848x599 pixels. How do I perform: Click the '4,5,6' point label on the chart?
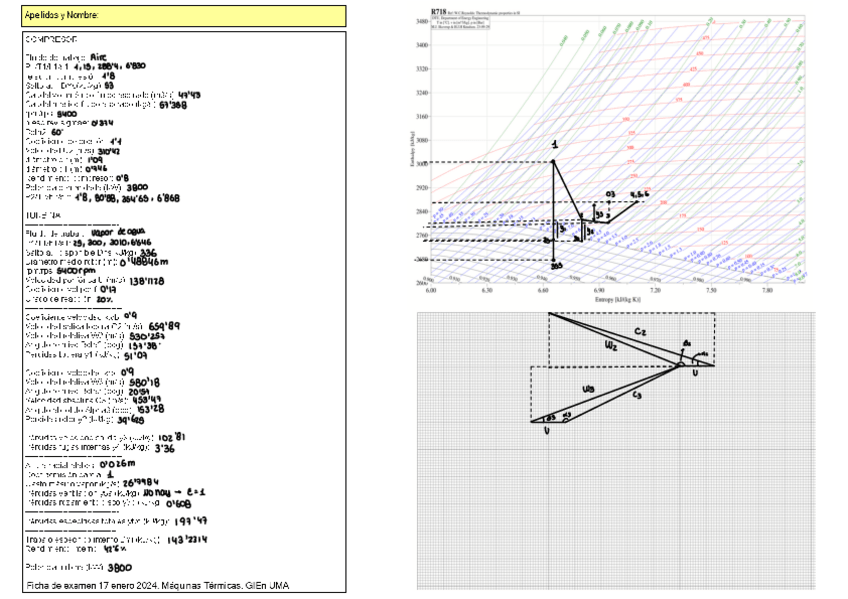click(639, 193)
